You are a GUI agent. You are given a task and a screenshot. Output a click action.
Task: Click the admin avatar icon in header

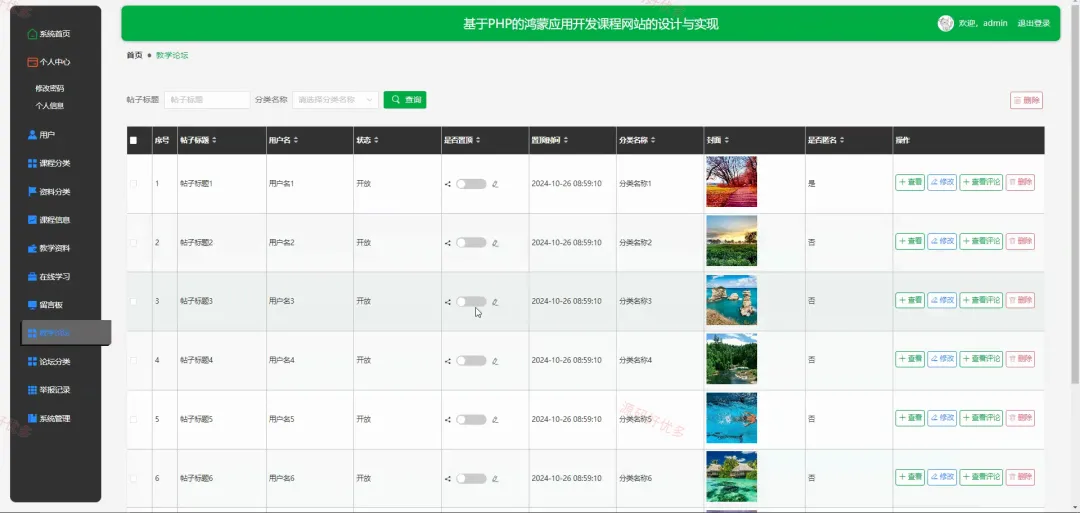[946, 23]
